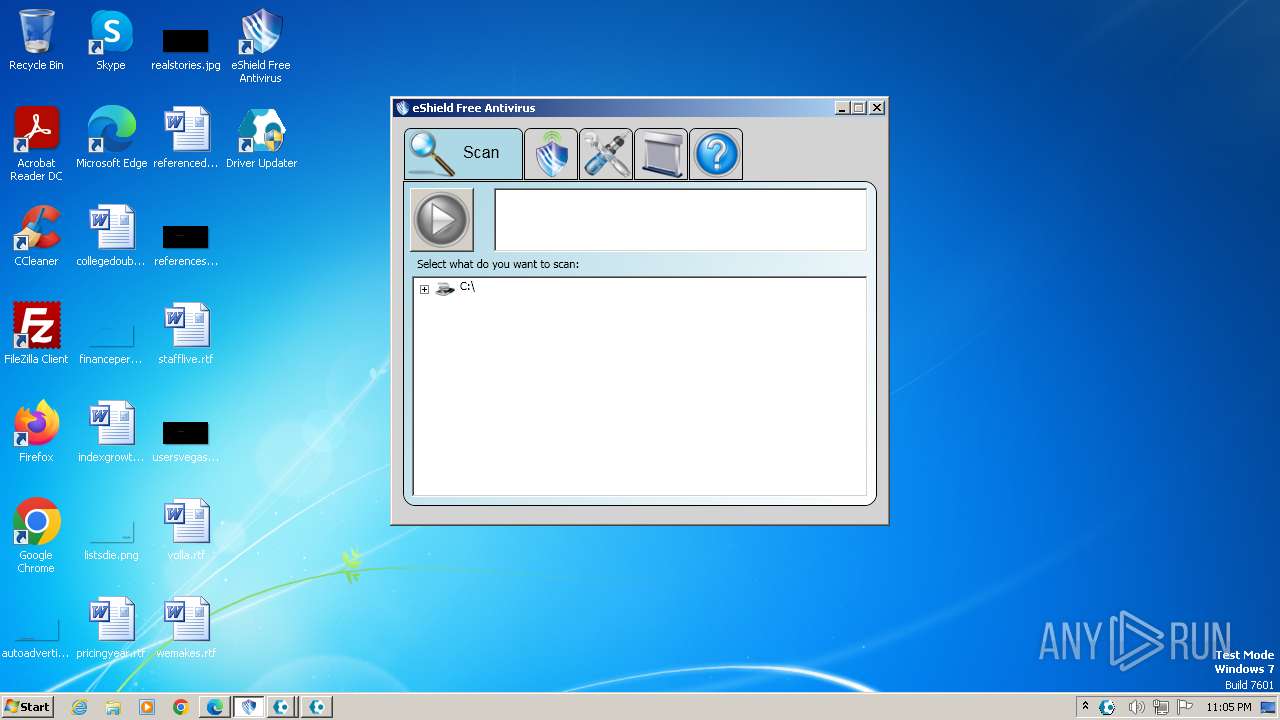Select the volla.rtf document on desktop
Image resolution: width=1280 pixels, height=720 pixels.
186,530
